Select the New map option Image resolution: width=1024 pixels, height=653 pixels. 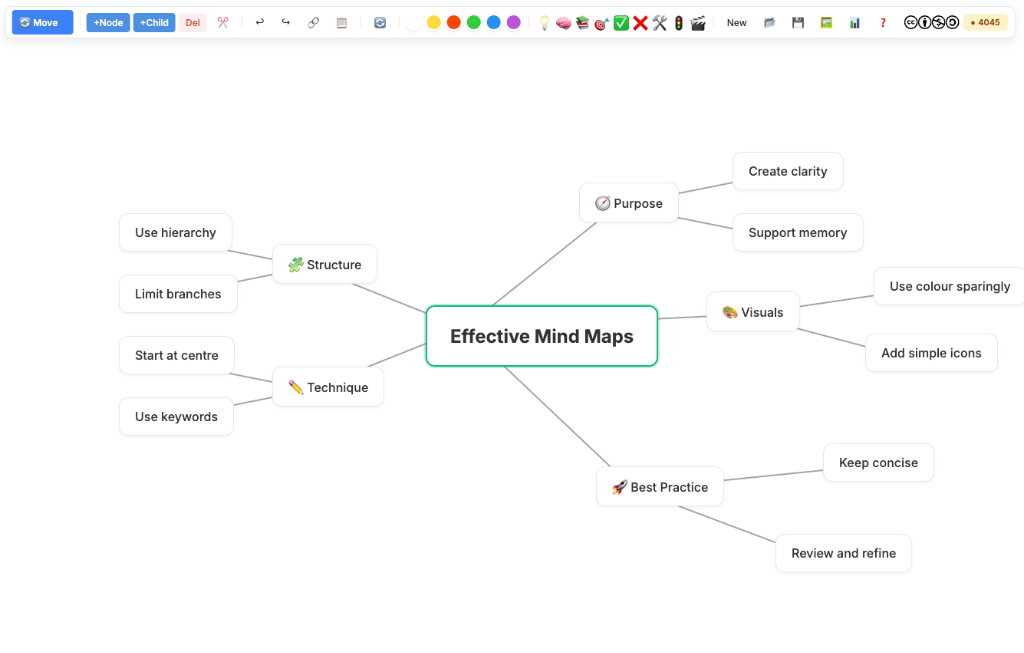tap(737, 21)
